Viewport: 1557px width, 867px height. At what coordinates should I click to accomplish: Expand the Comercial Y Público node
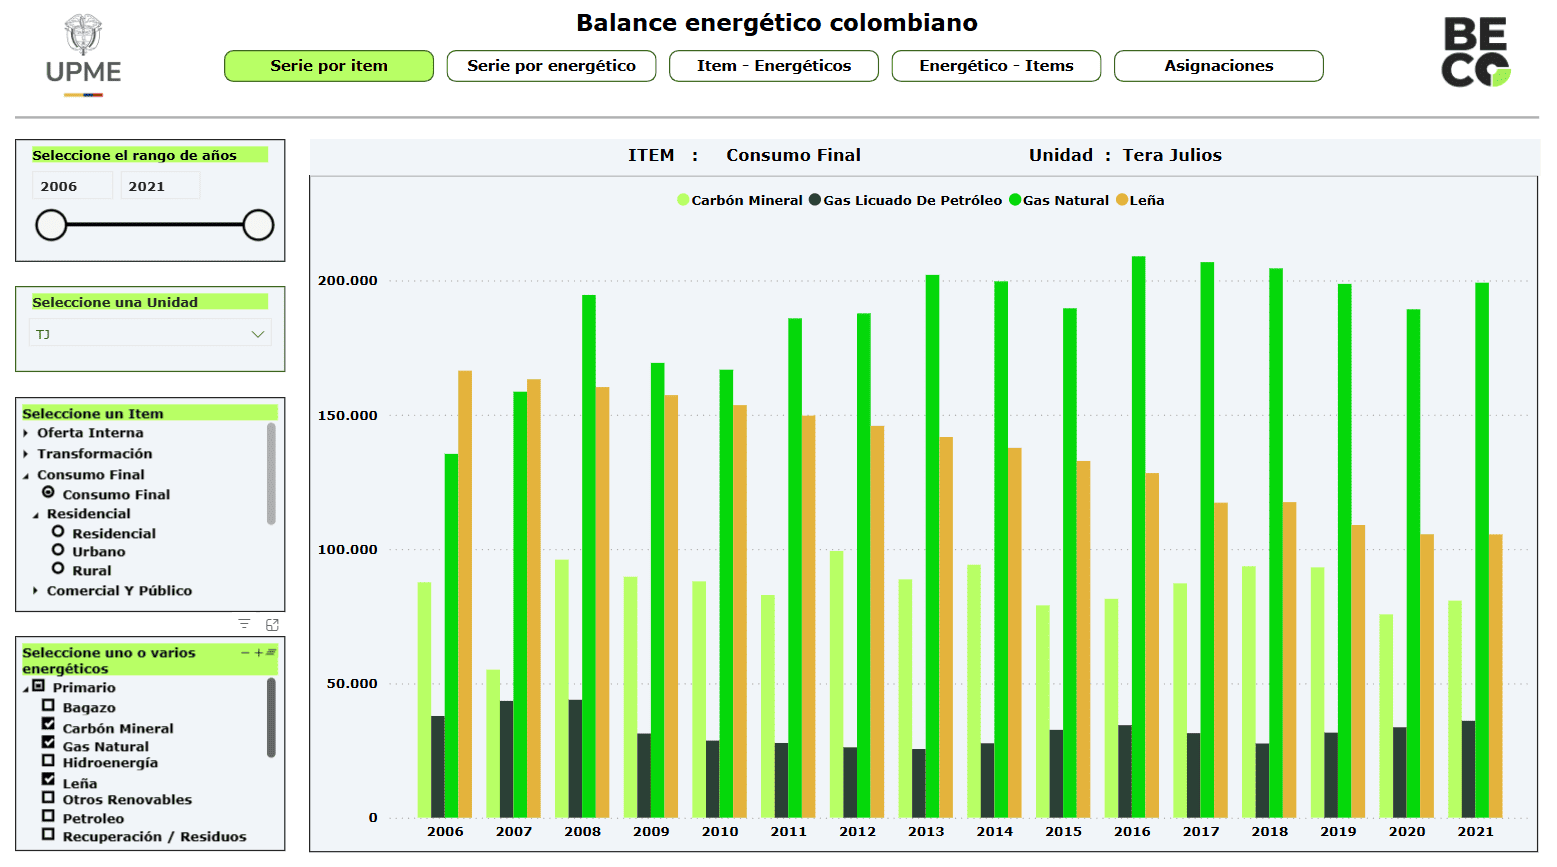36,591
